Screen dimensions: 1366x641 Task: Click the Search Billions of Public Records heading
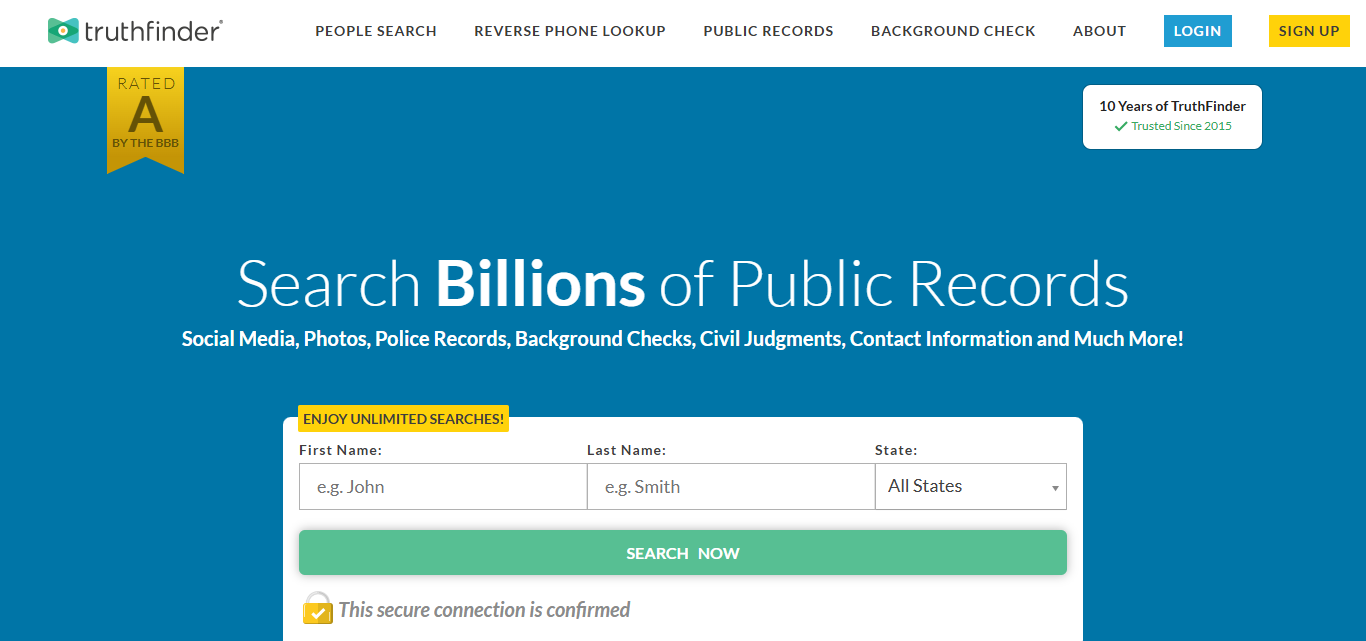[x=683, y=283]
